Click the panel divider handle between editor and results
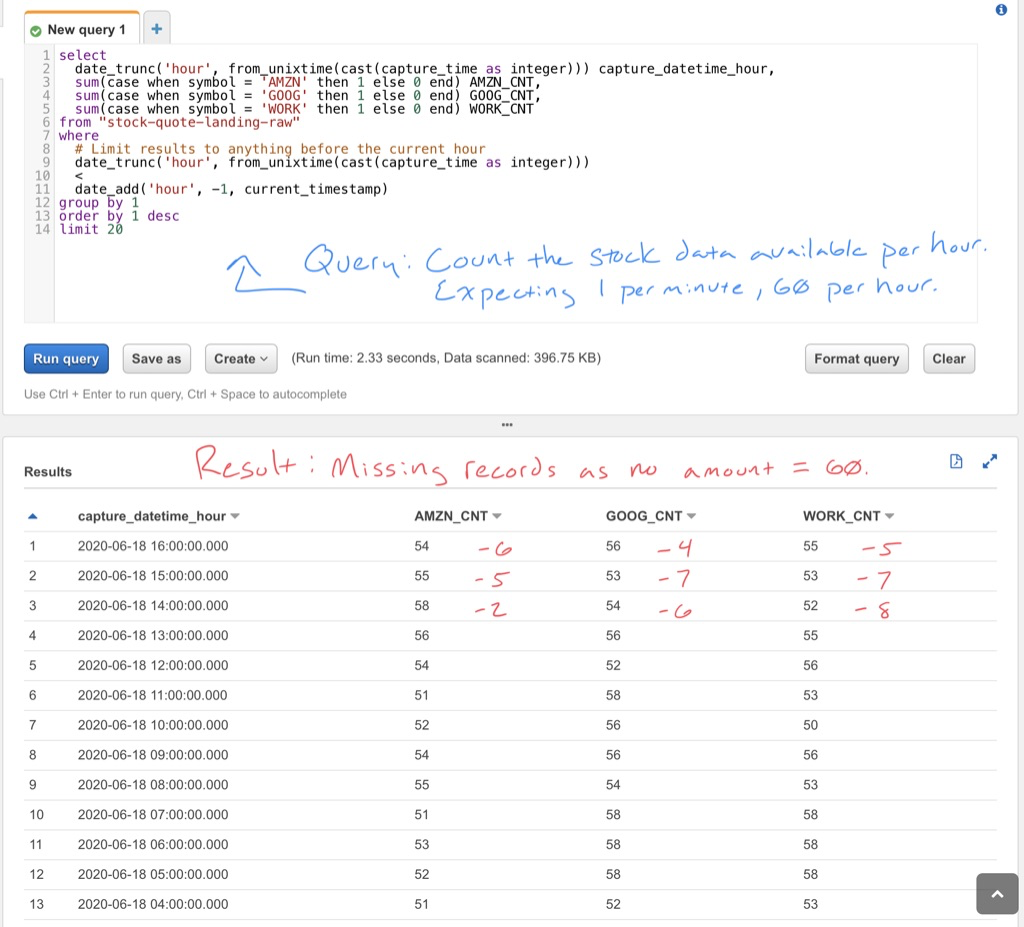 (507, 424)
